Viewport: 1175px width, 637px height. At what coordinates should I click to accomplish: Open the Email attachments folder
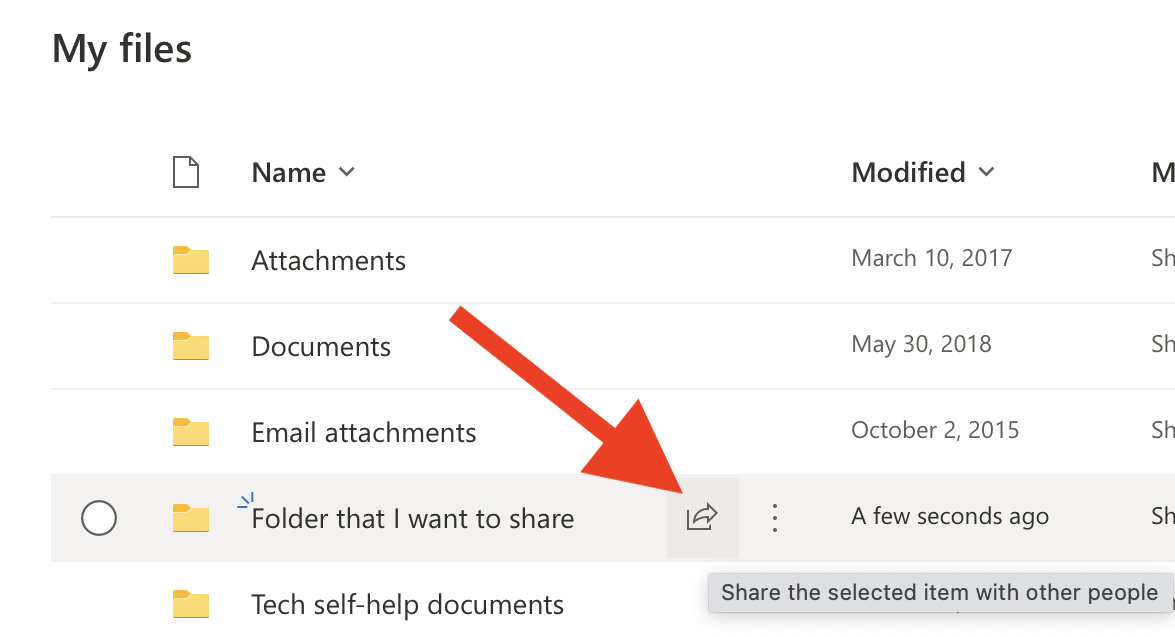coord(364,433)
